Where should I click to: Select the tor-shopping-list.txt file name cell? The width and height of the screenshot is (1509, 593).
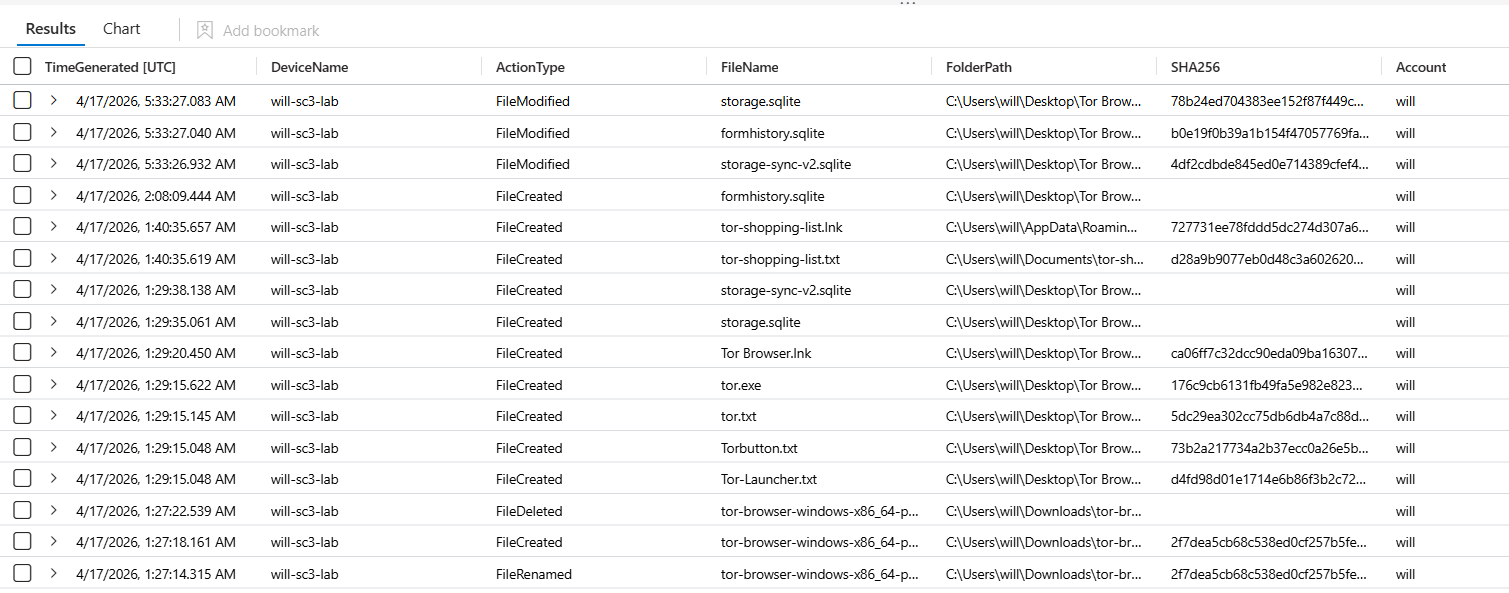click(x=782, y=259)
